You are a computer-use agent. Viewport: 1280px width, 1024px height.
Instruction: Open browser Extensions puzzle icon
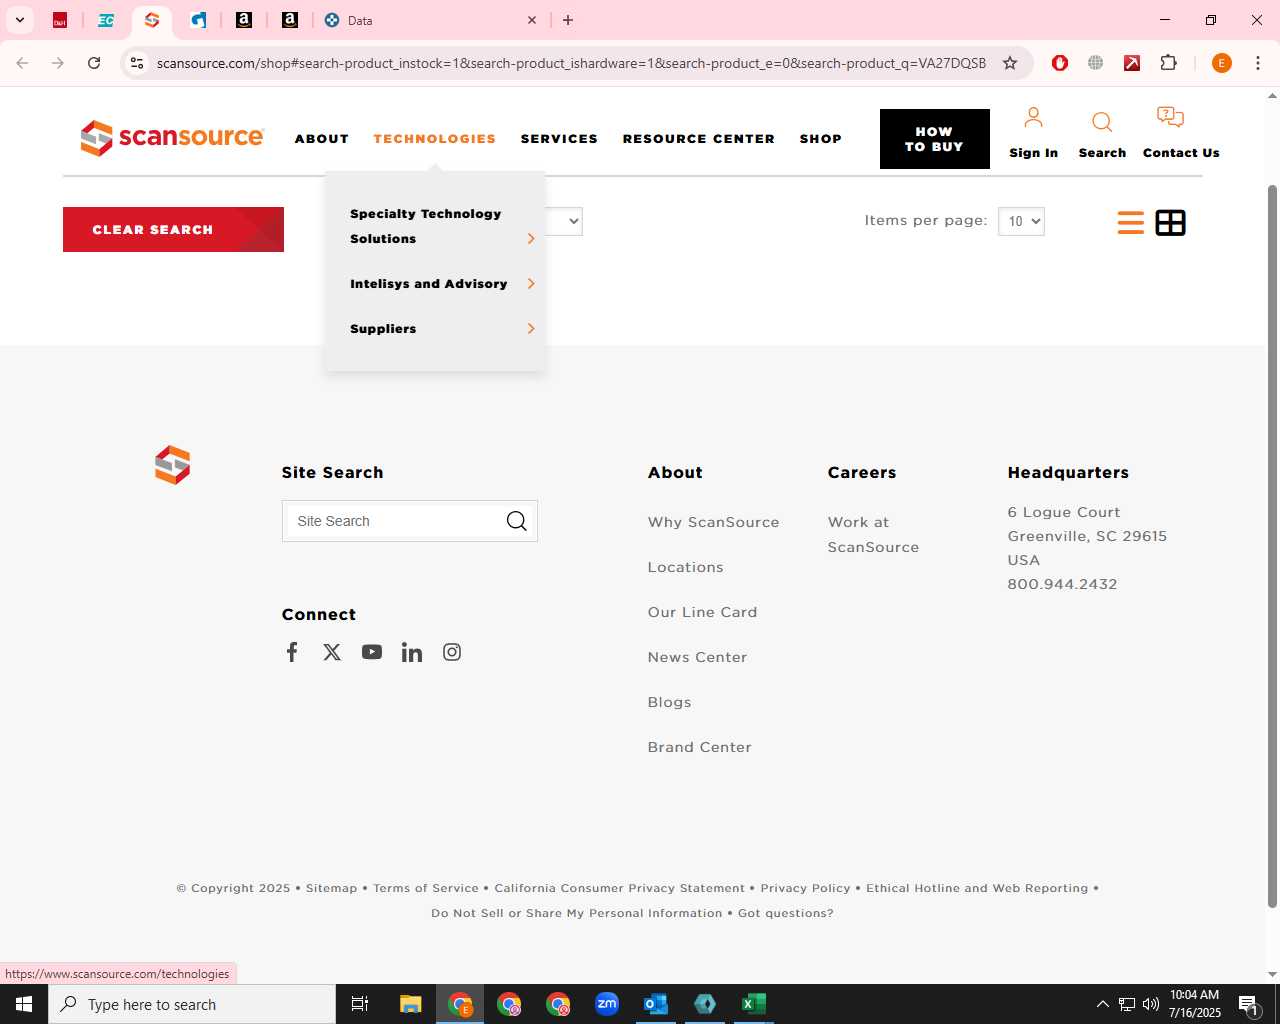[1168, 63]
